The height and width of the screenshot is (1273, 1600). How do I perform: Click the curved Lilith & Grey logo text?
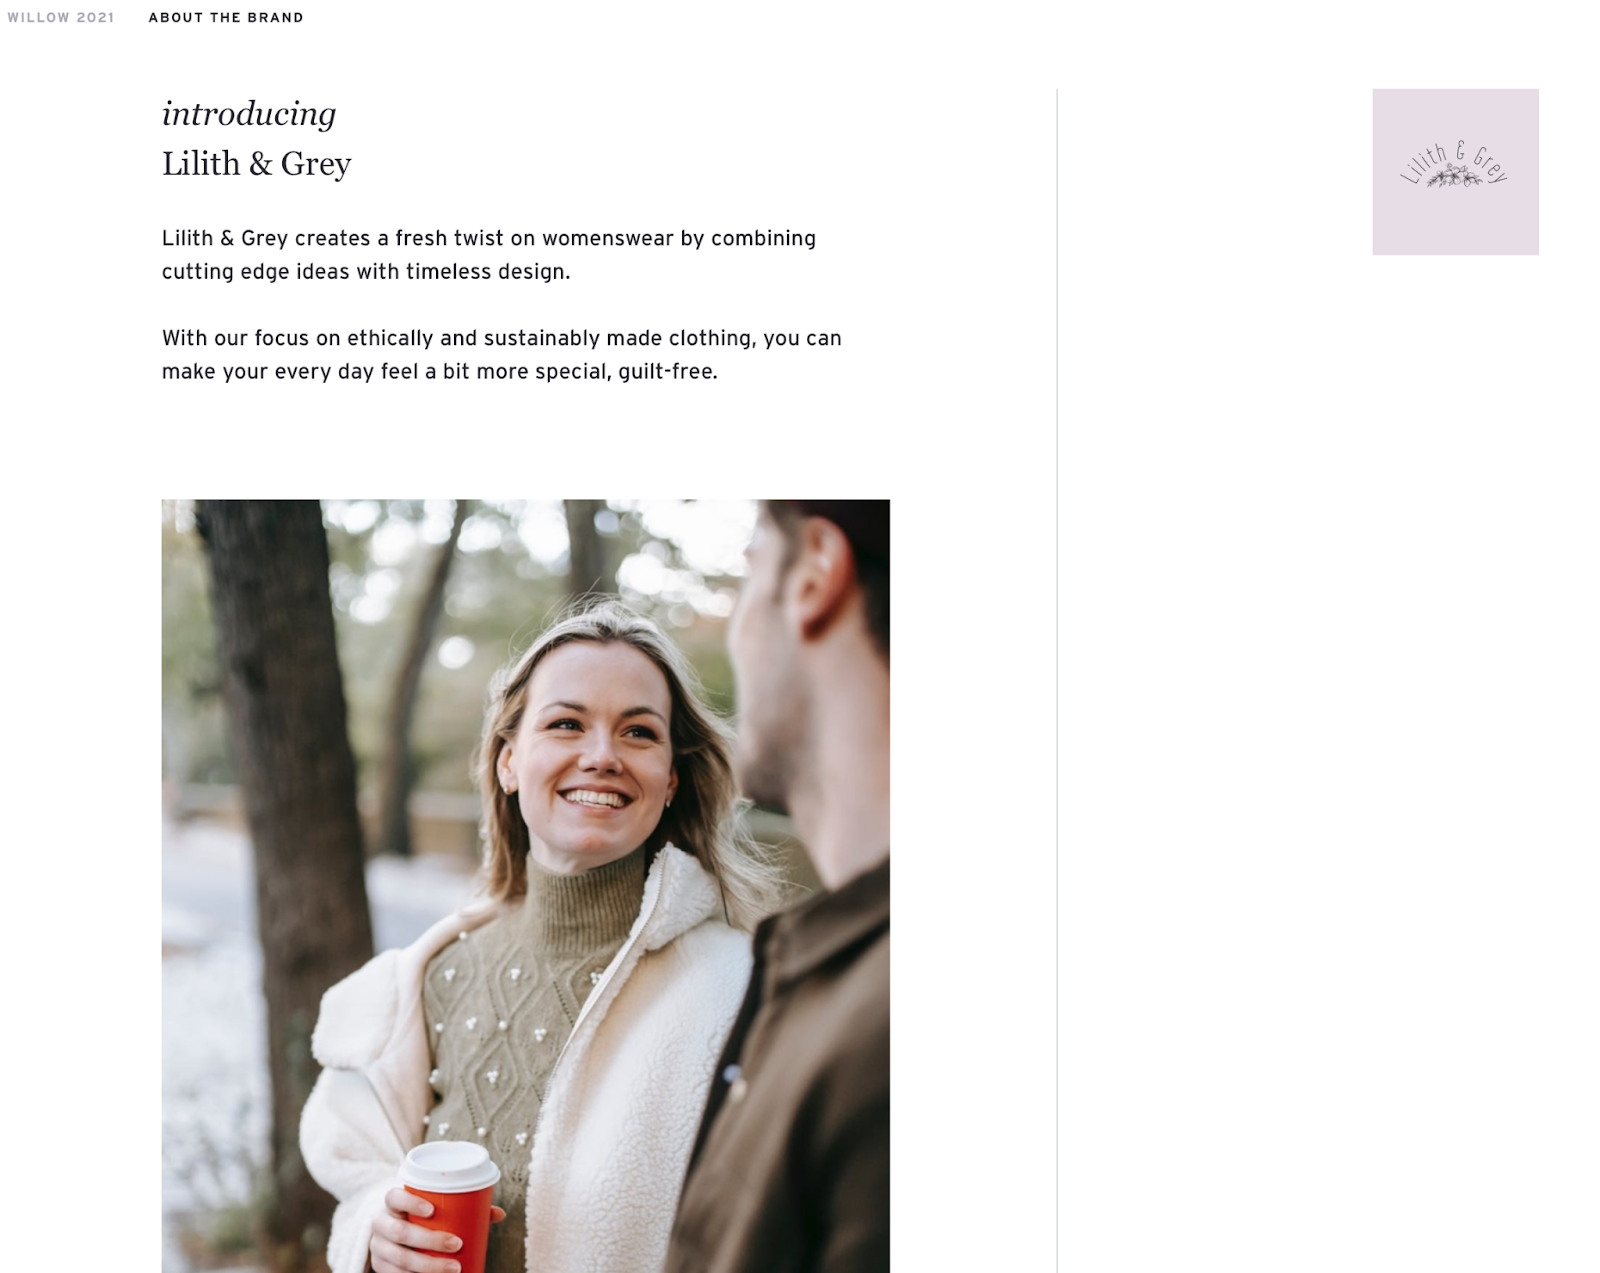pos(1454,161)
